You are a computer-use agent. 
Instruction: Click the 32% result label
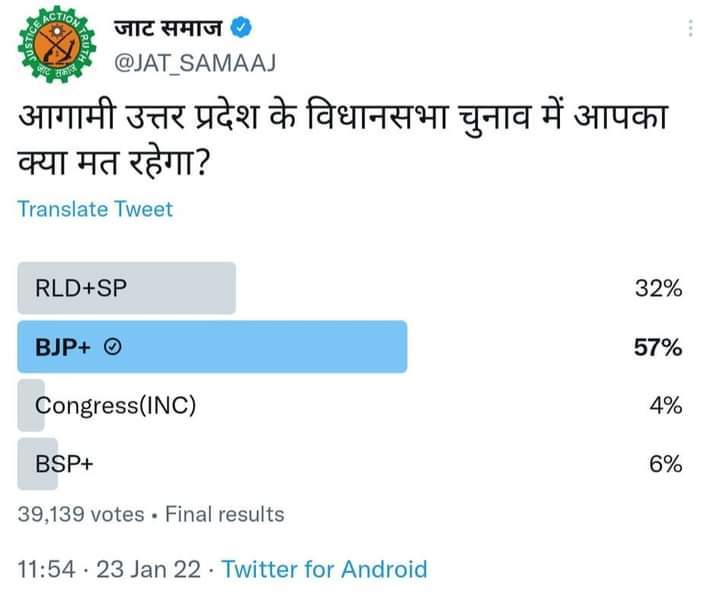tap(658, 288)
